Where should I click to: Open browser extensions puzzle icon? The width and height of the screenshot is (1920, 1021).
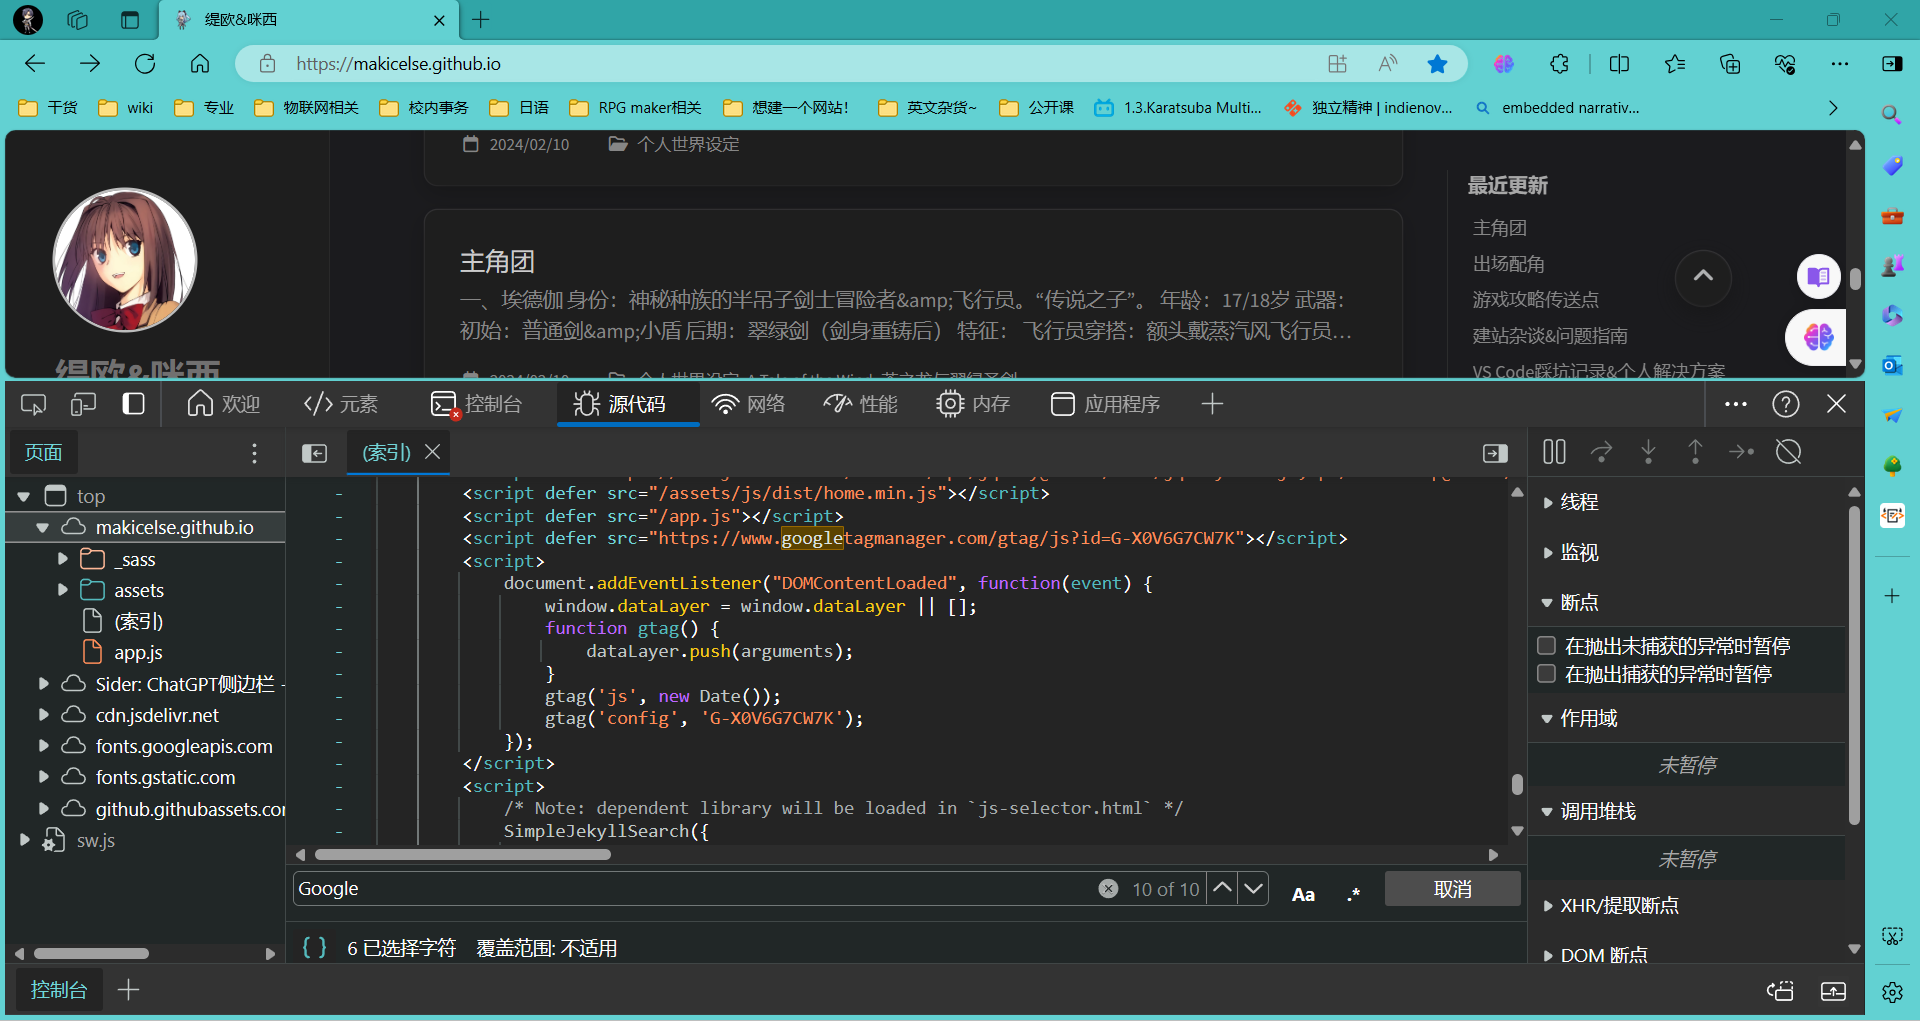point(1559,64)
